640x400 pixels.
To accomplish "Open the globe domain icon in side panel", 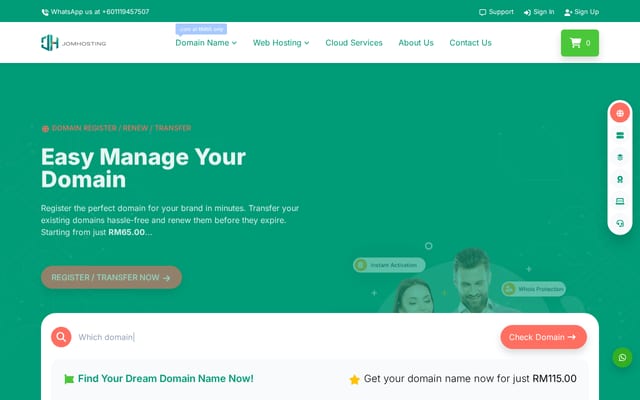I will point(620,113).
